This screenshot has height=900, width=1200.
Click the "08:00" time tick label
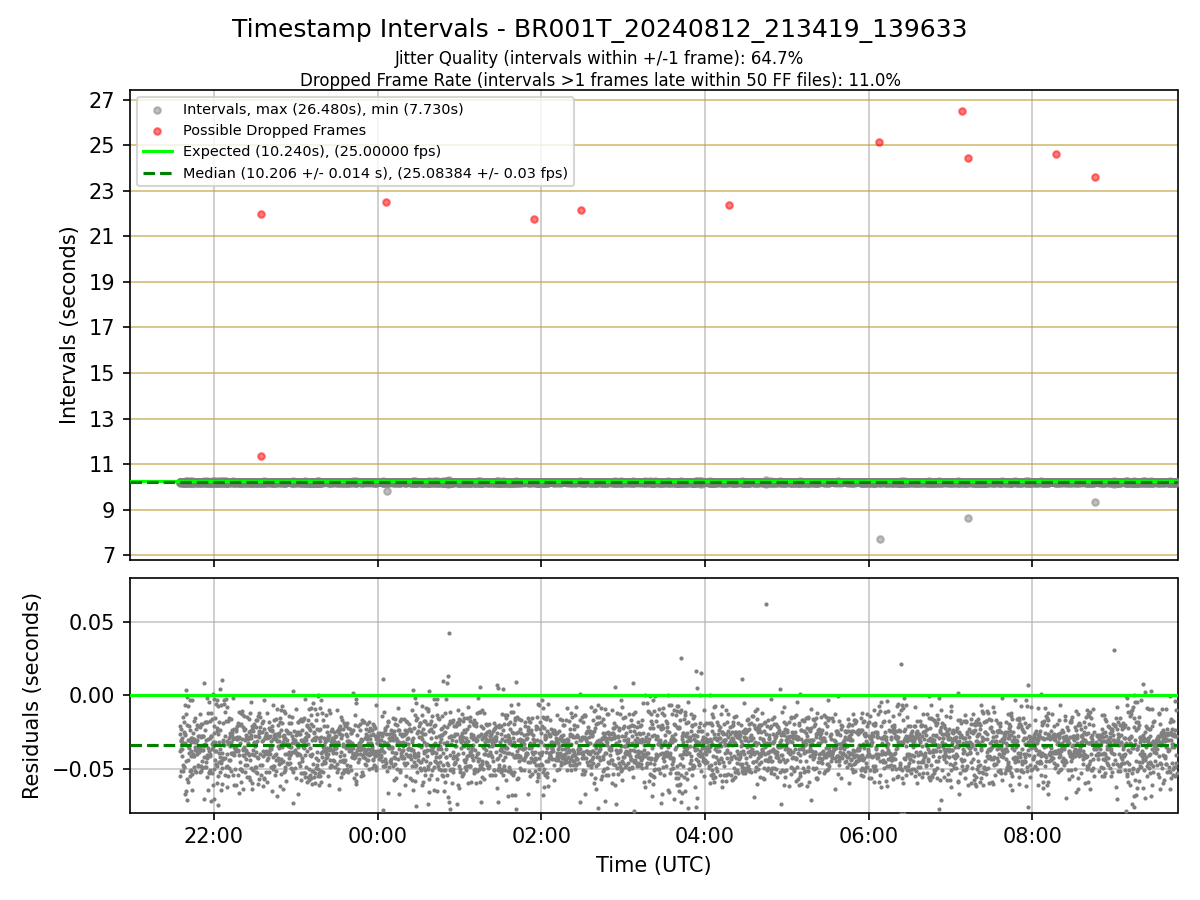(1032, 835)
